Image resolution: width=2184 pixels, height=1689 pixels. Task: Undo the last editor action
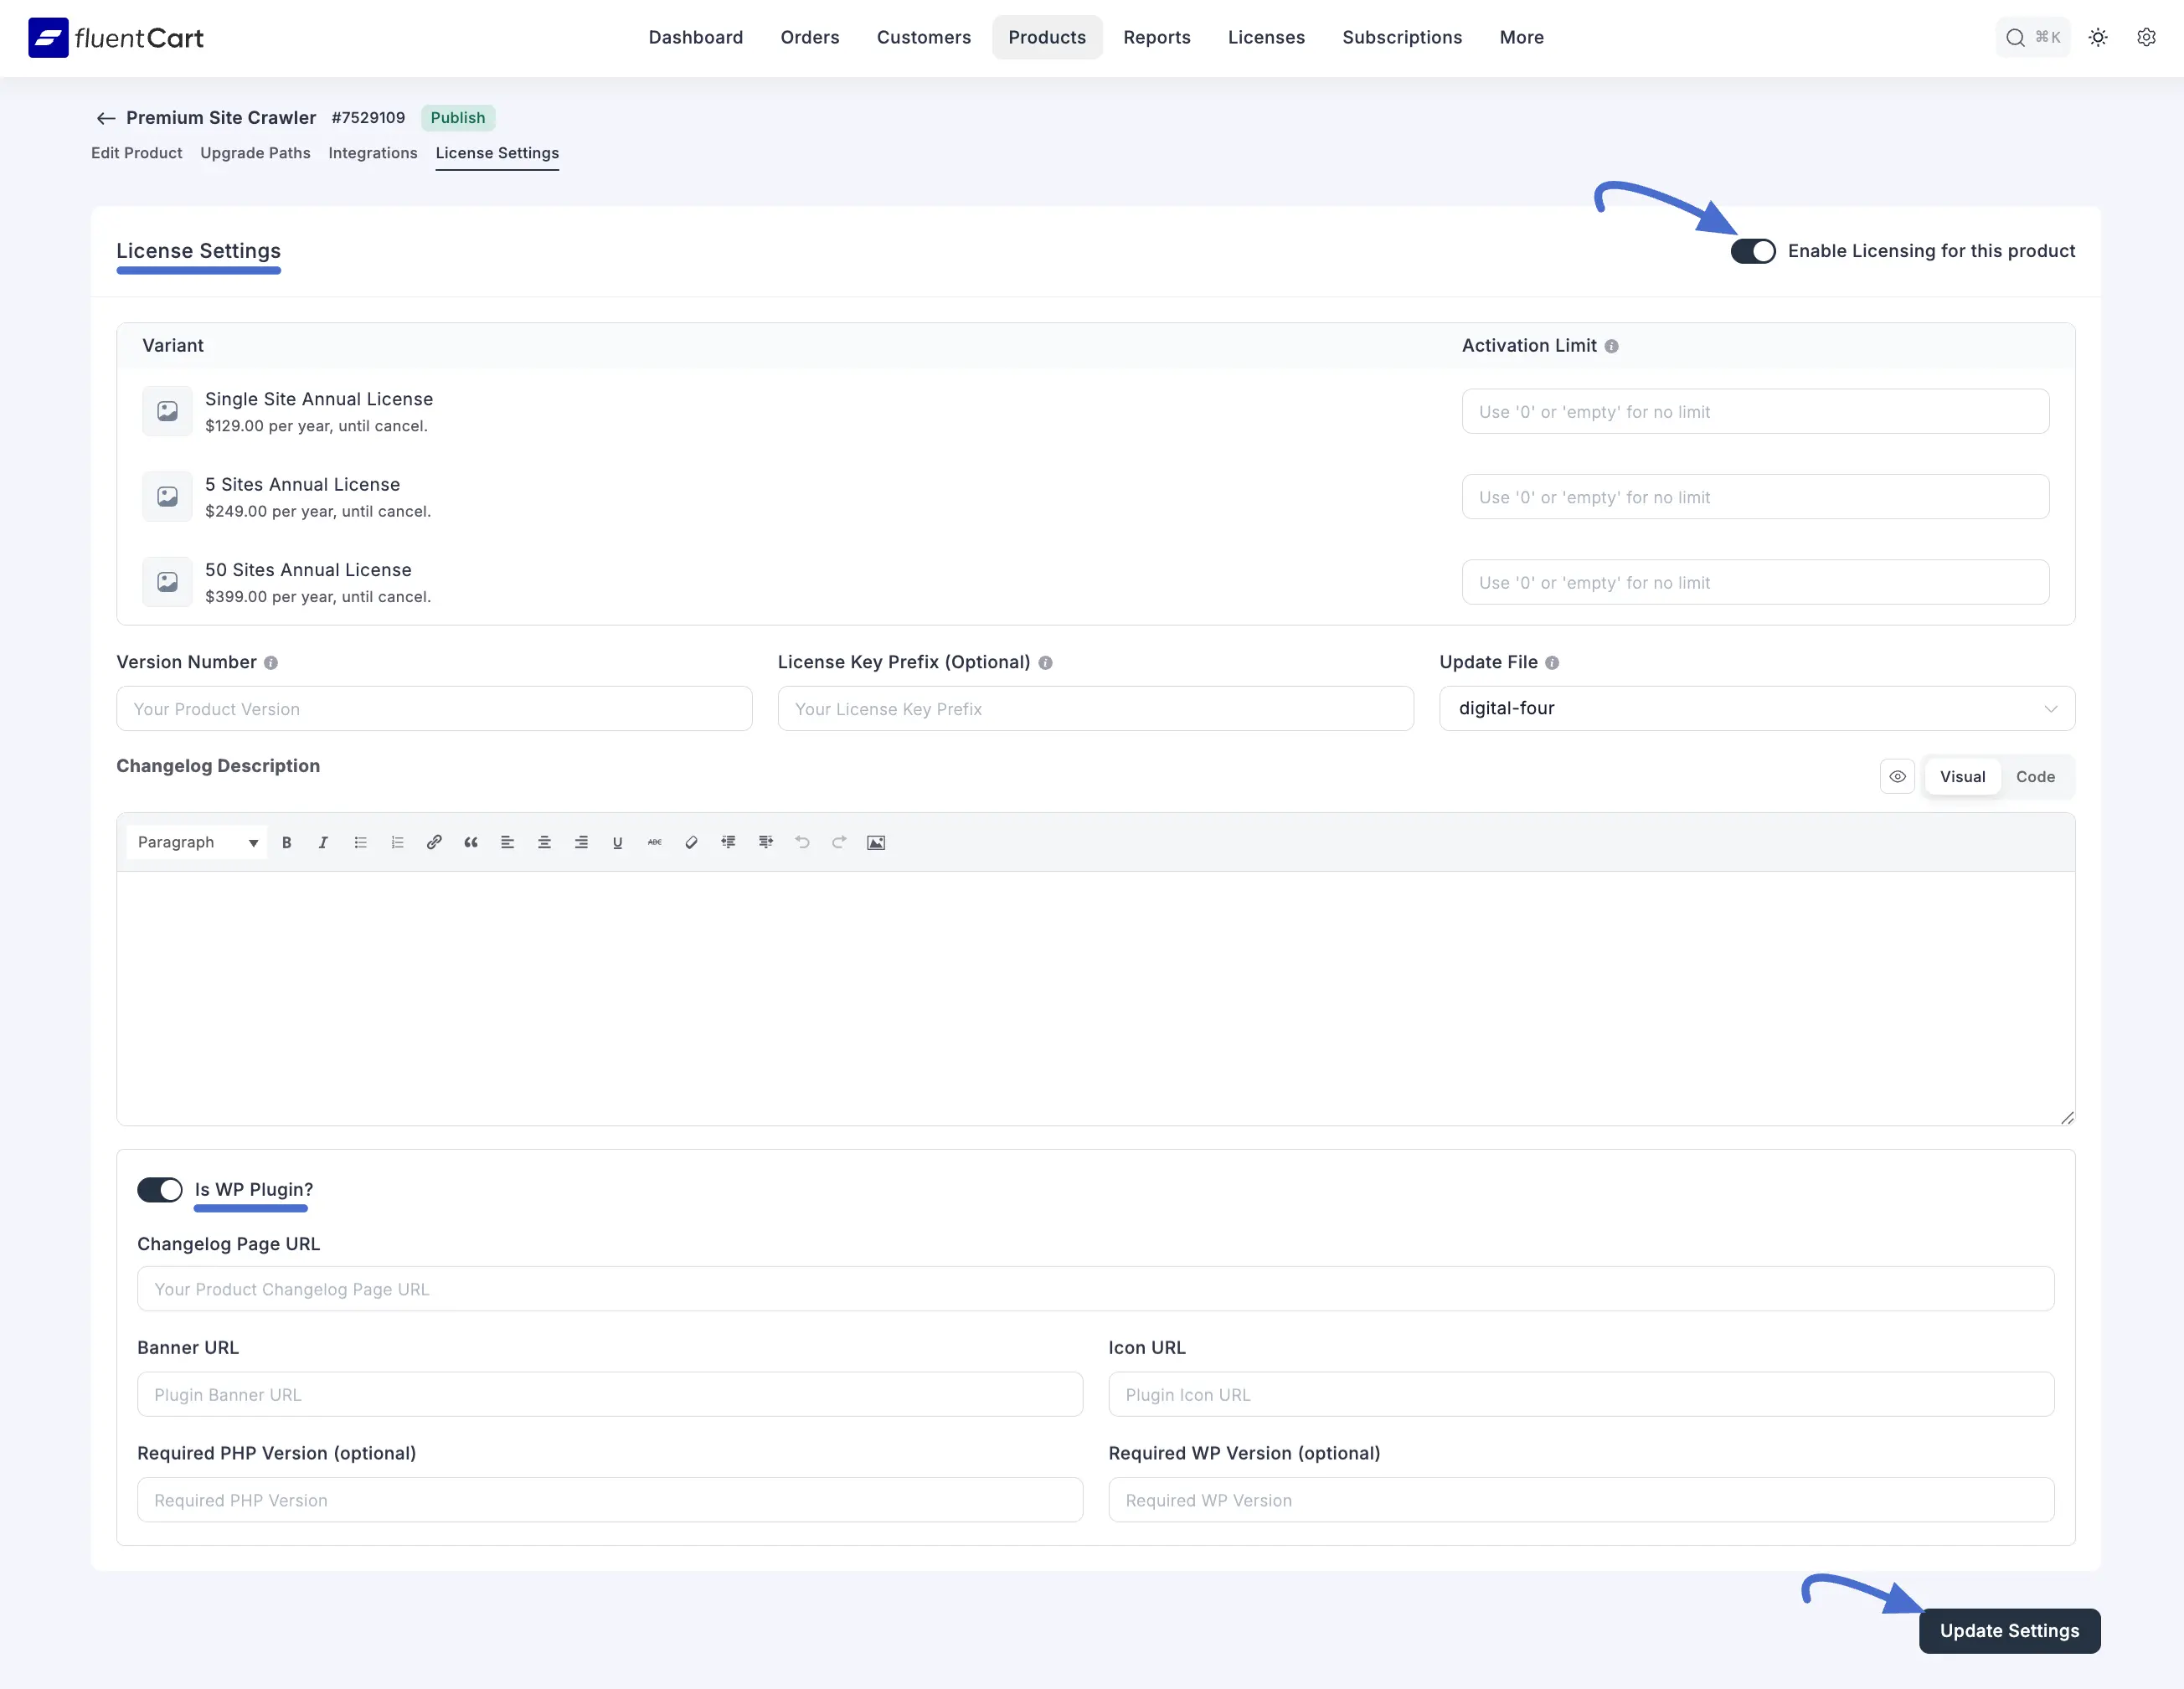coord(802,842)
